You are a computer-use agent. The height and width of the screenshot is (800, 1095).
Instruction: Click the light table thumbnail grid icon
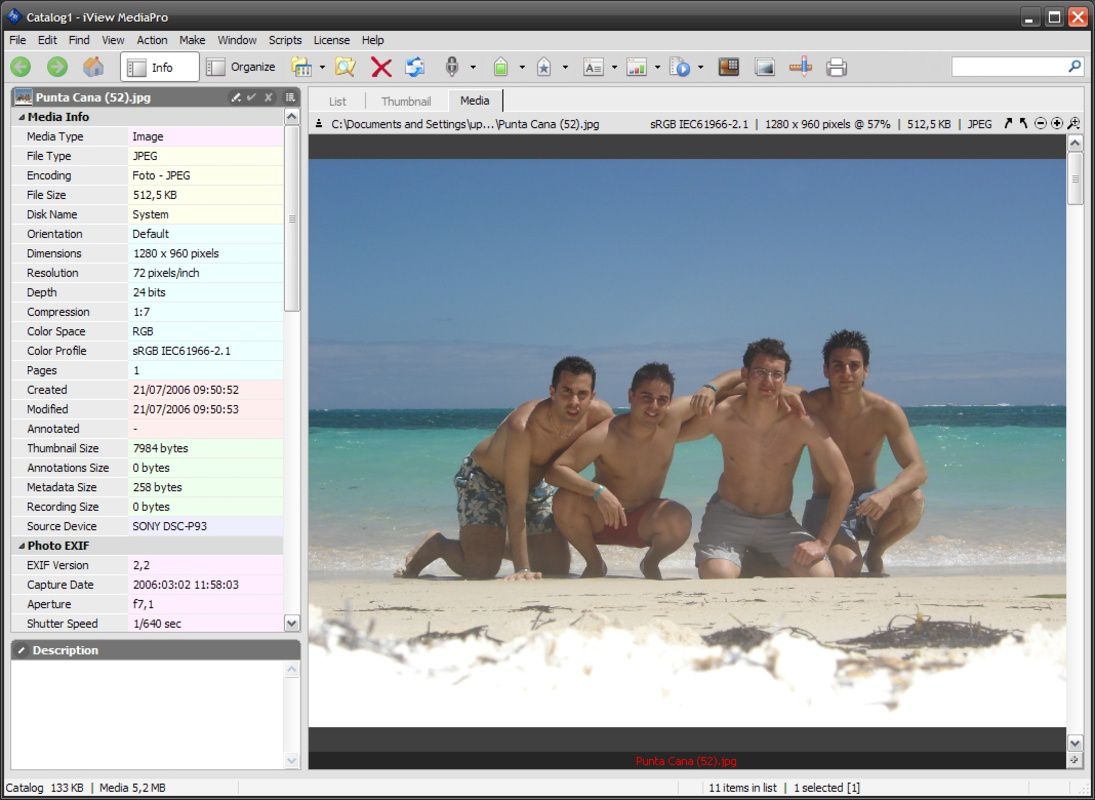pyautogui.click(x=728, y=67)
